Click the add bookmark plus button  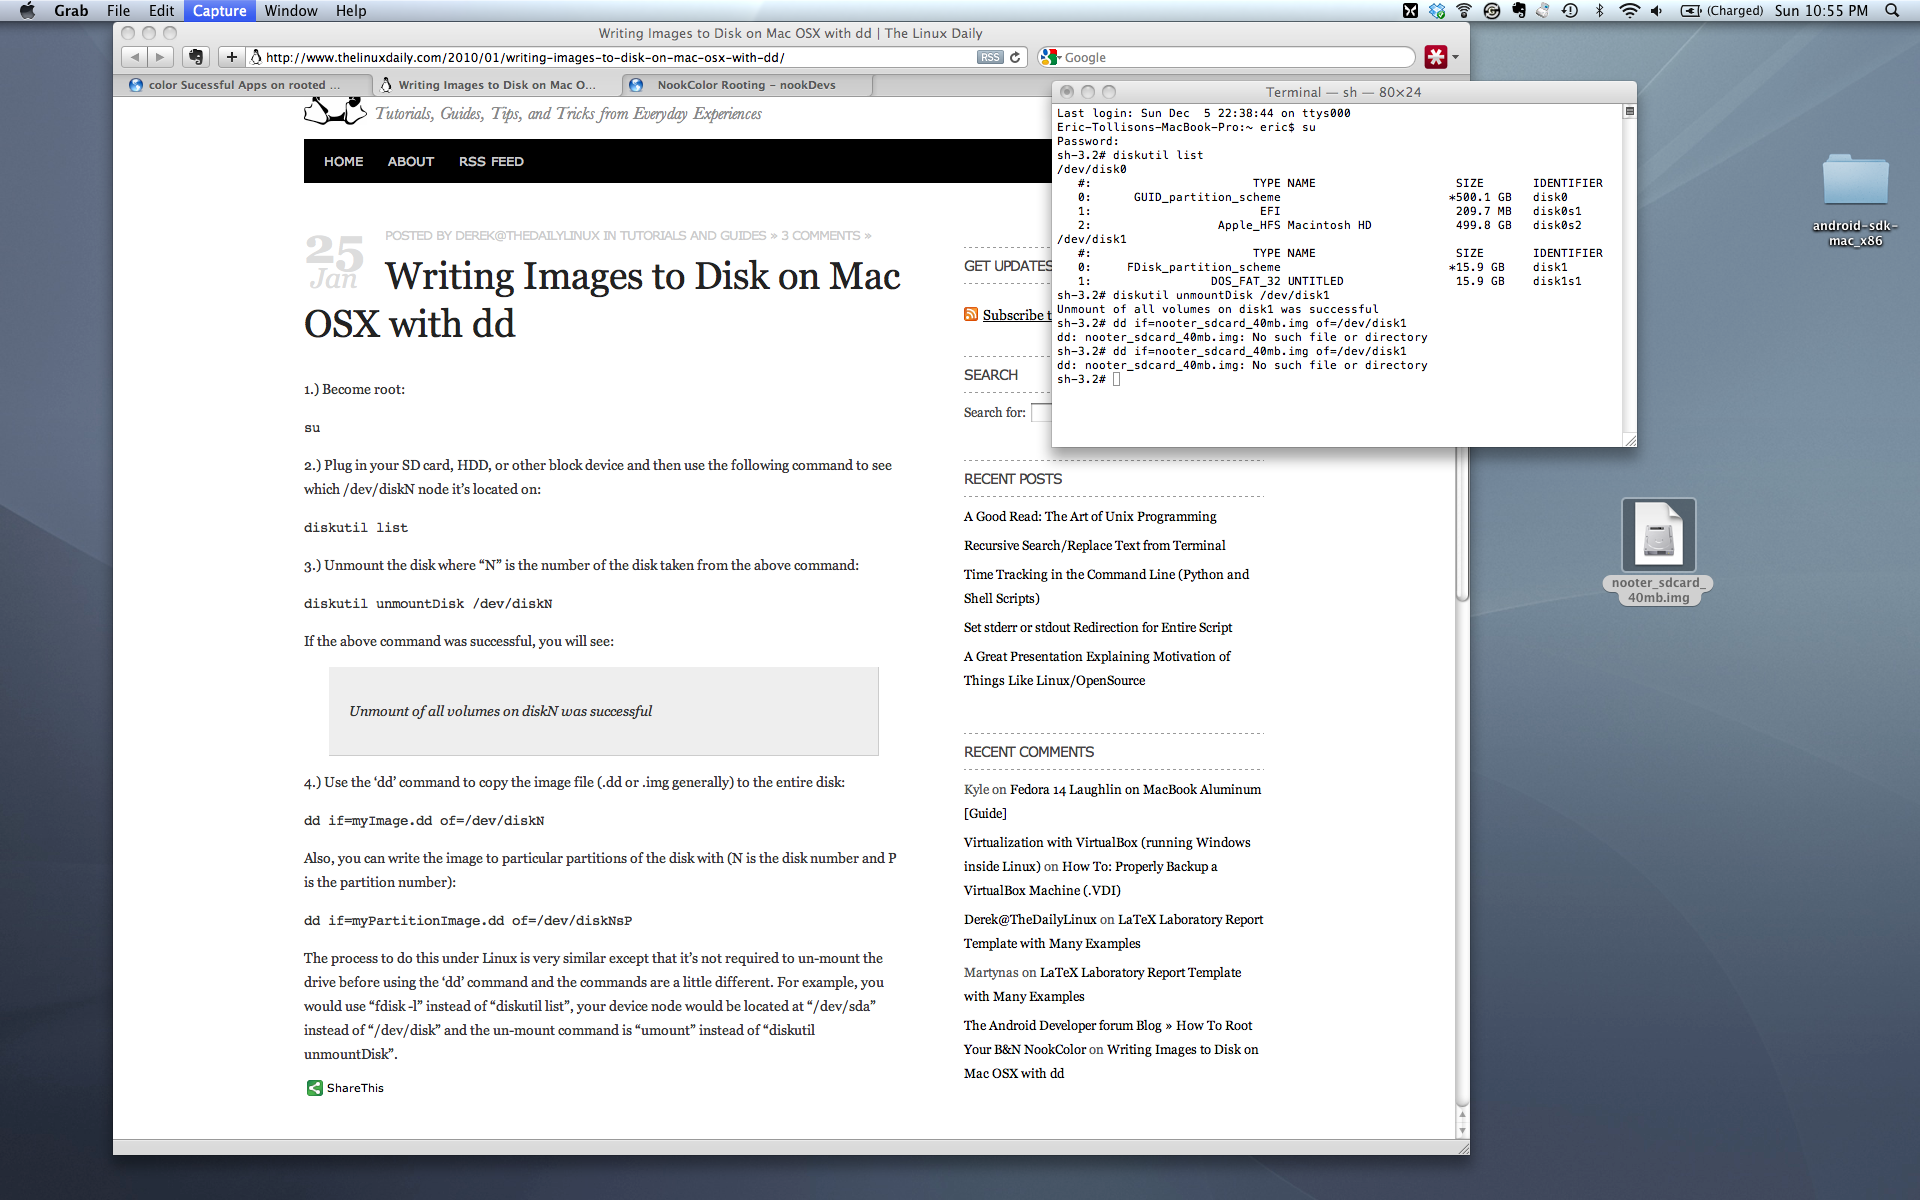(232, 57)
